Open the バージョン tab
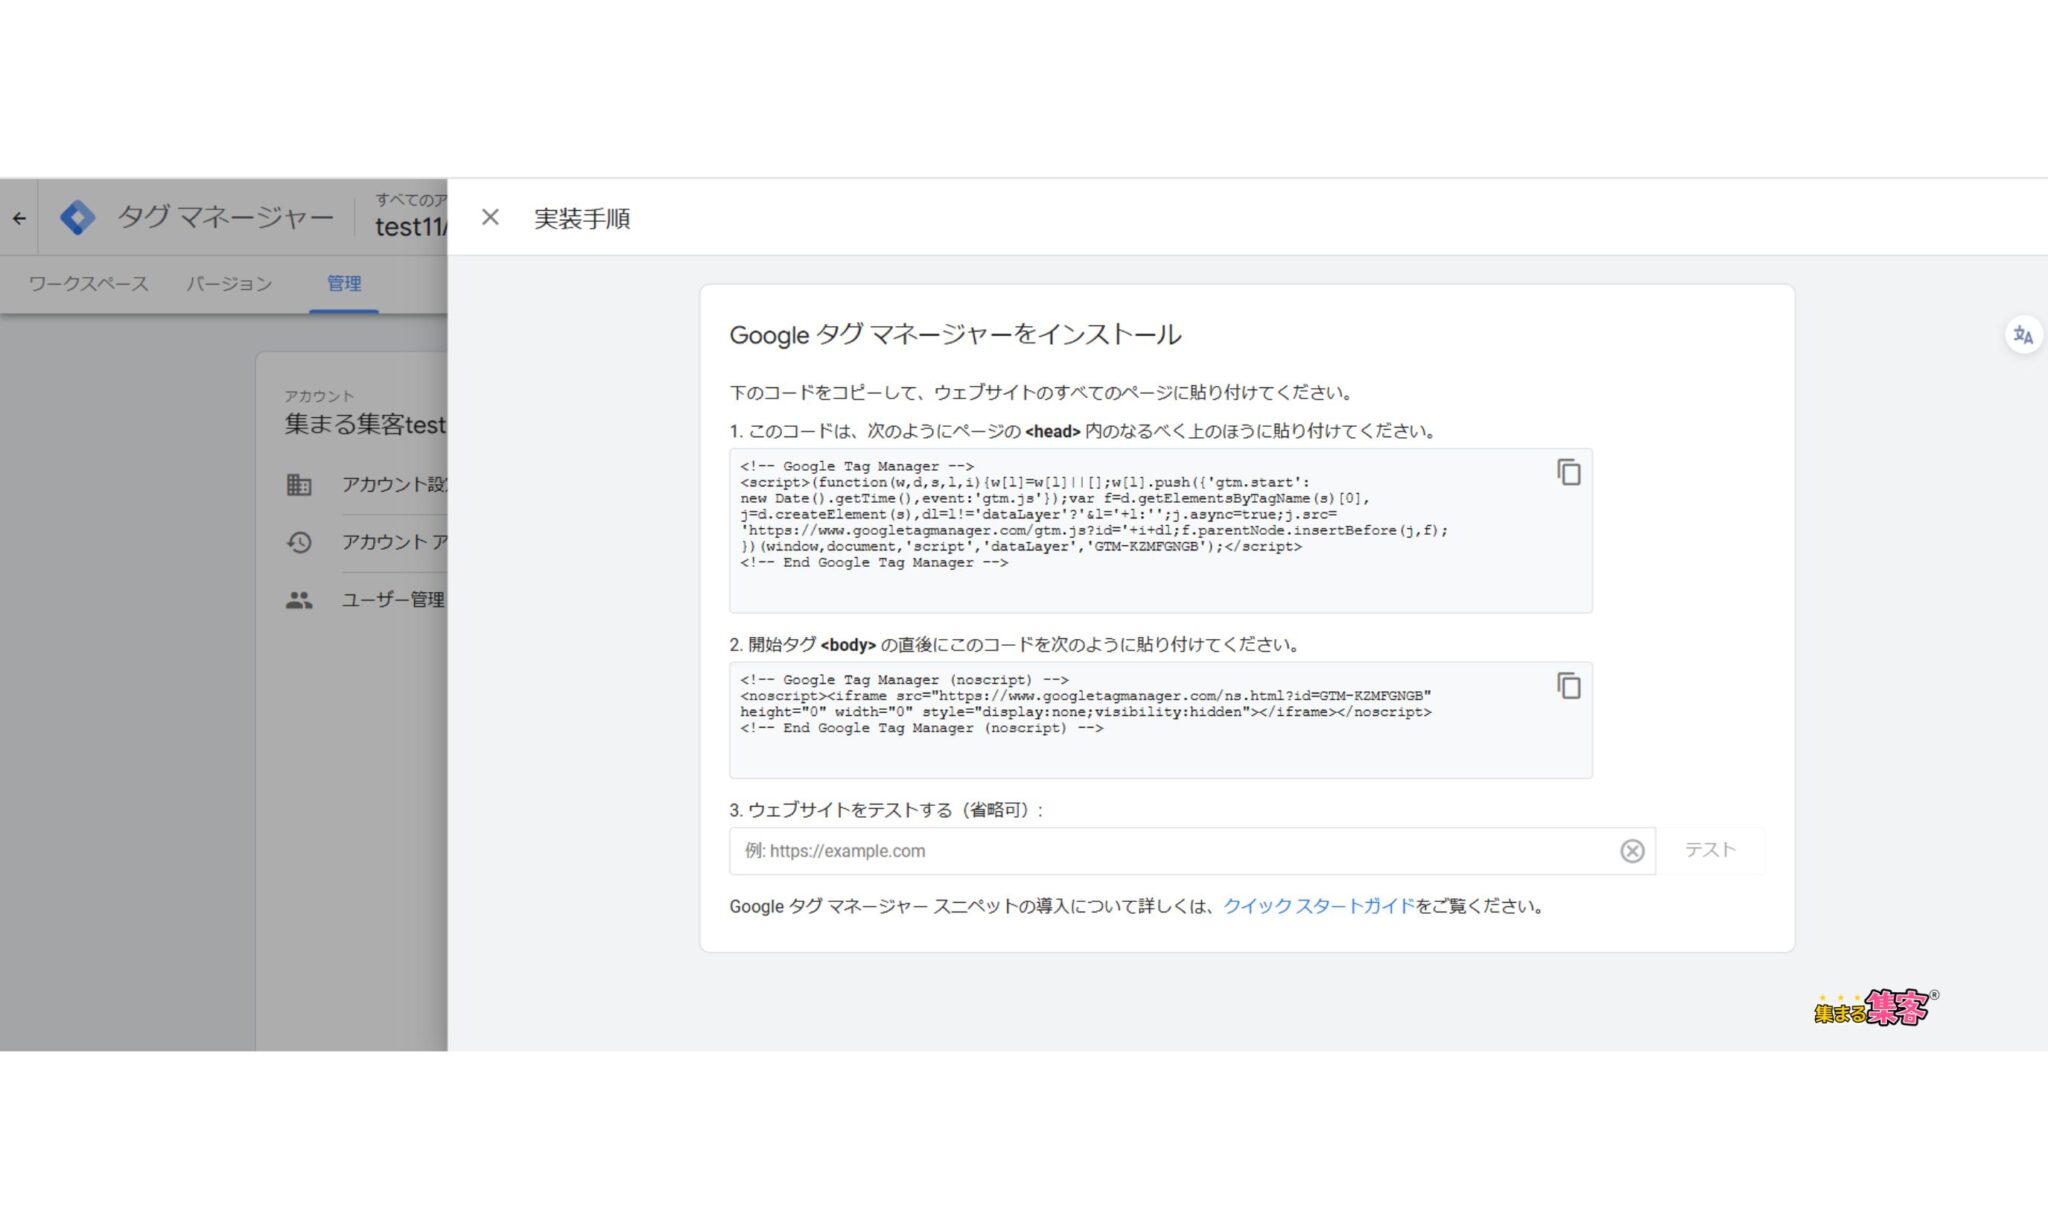2048x1229 pixels. coord(229,284)
